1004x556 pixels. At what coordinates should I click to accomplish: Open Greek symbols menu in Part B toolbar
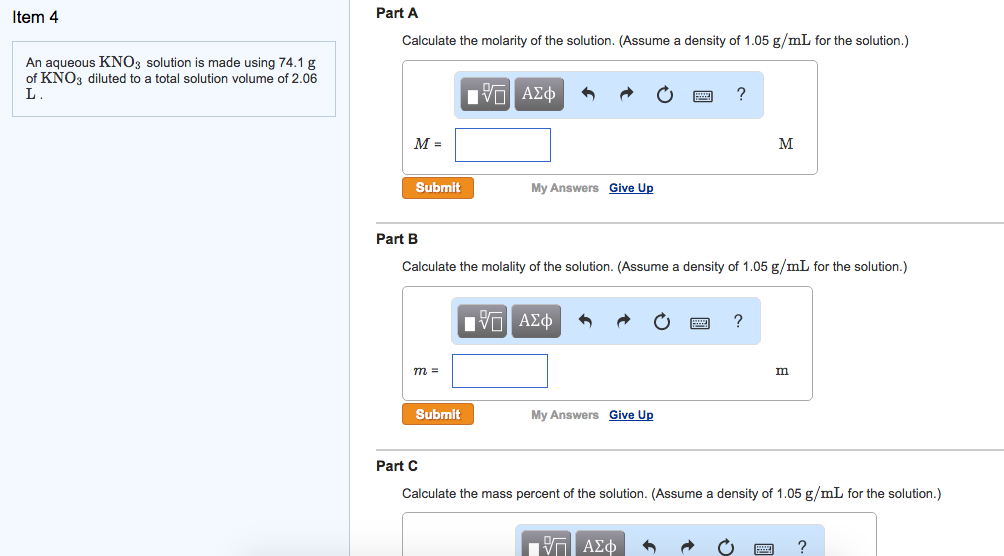(536, 321)
